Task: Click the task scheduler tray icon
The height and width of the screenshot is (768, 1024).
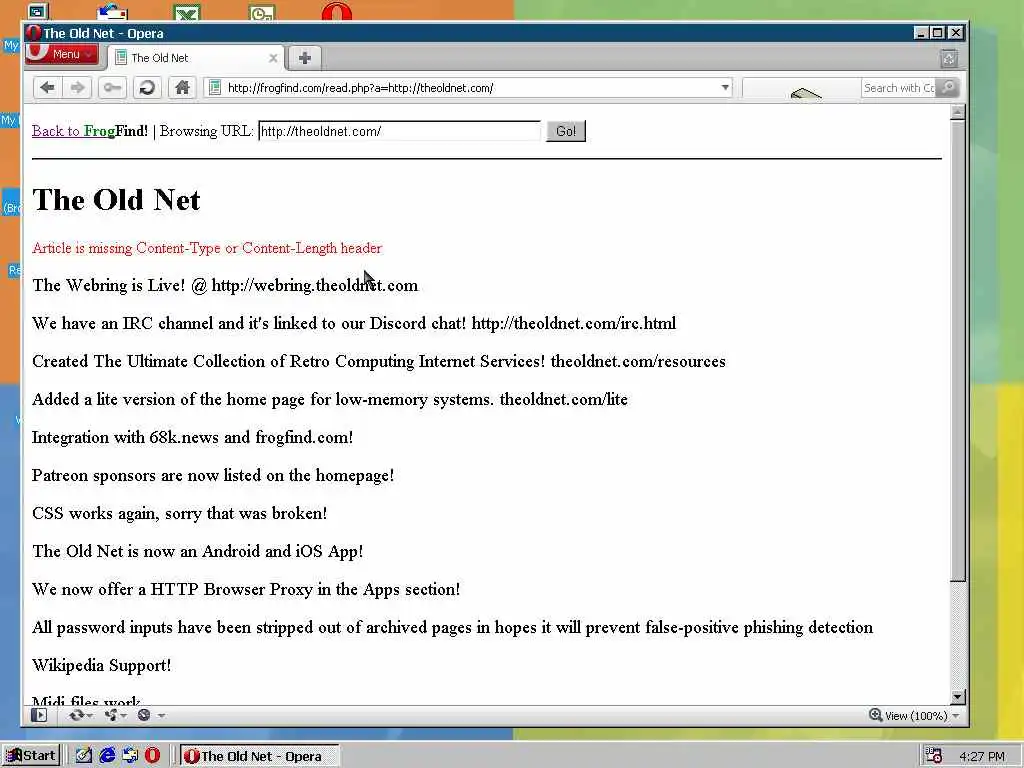Action: tap(934, 756)
